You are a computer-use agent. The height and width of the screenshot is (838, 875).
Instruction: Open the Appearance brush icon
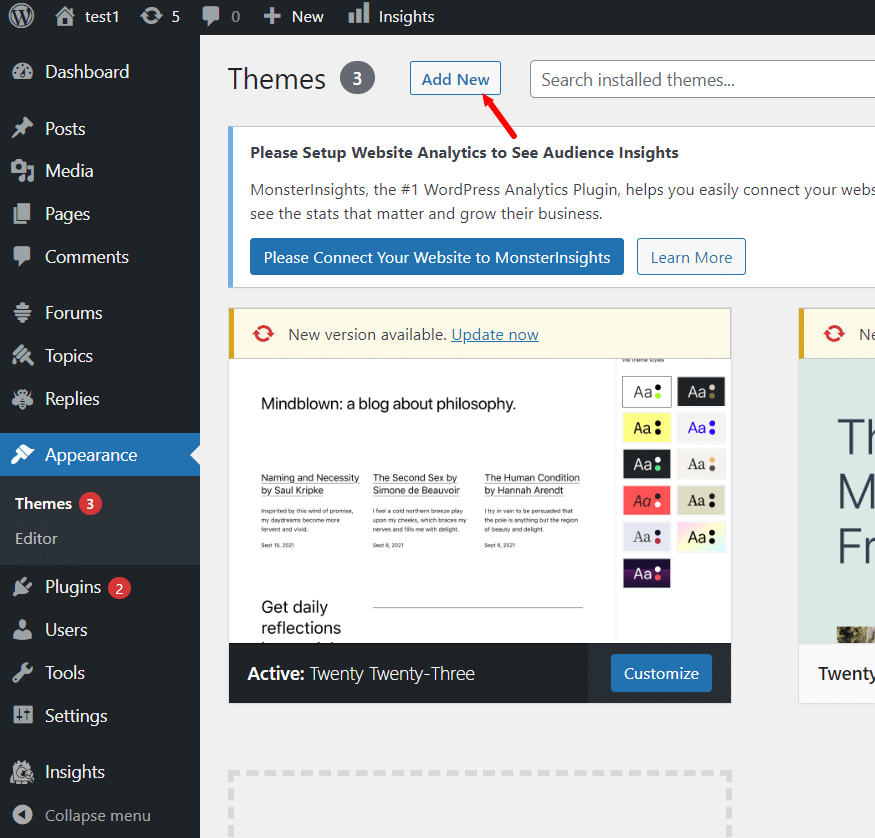coord(22,454)
